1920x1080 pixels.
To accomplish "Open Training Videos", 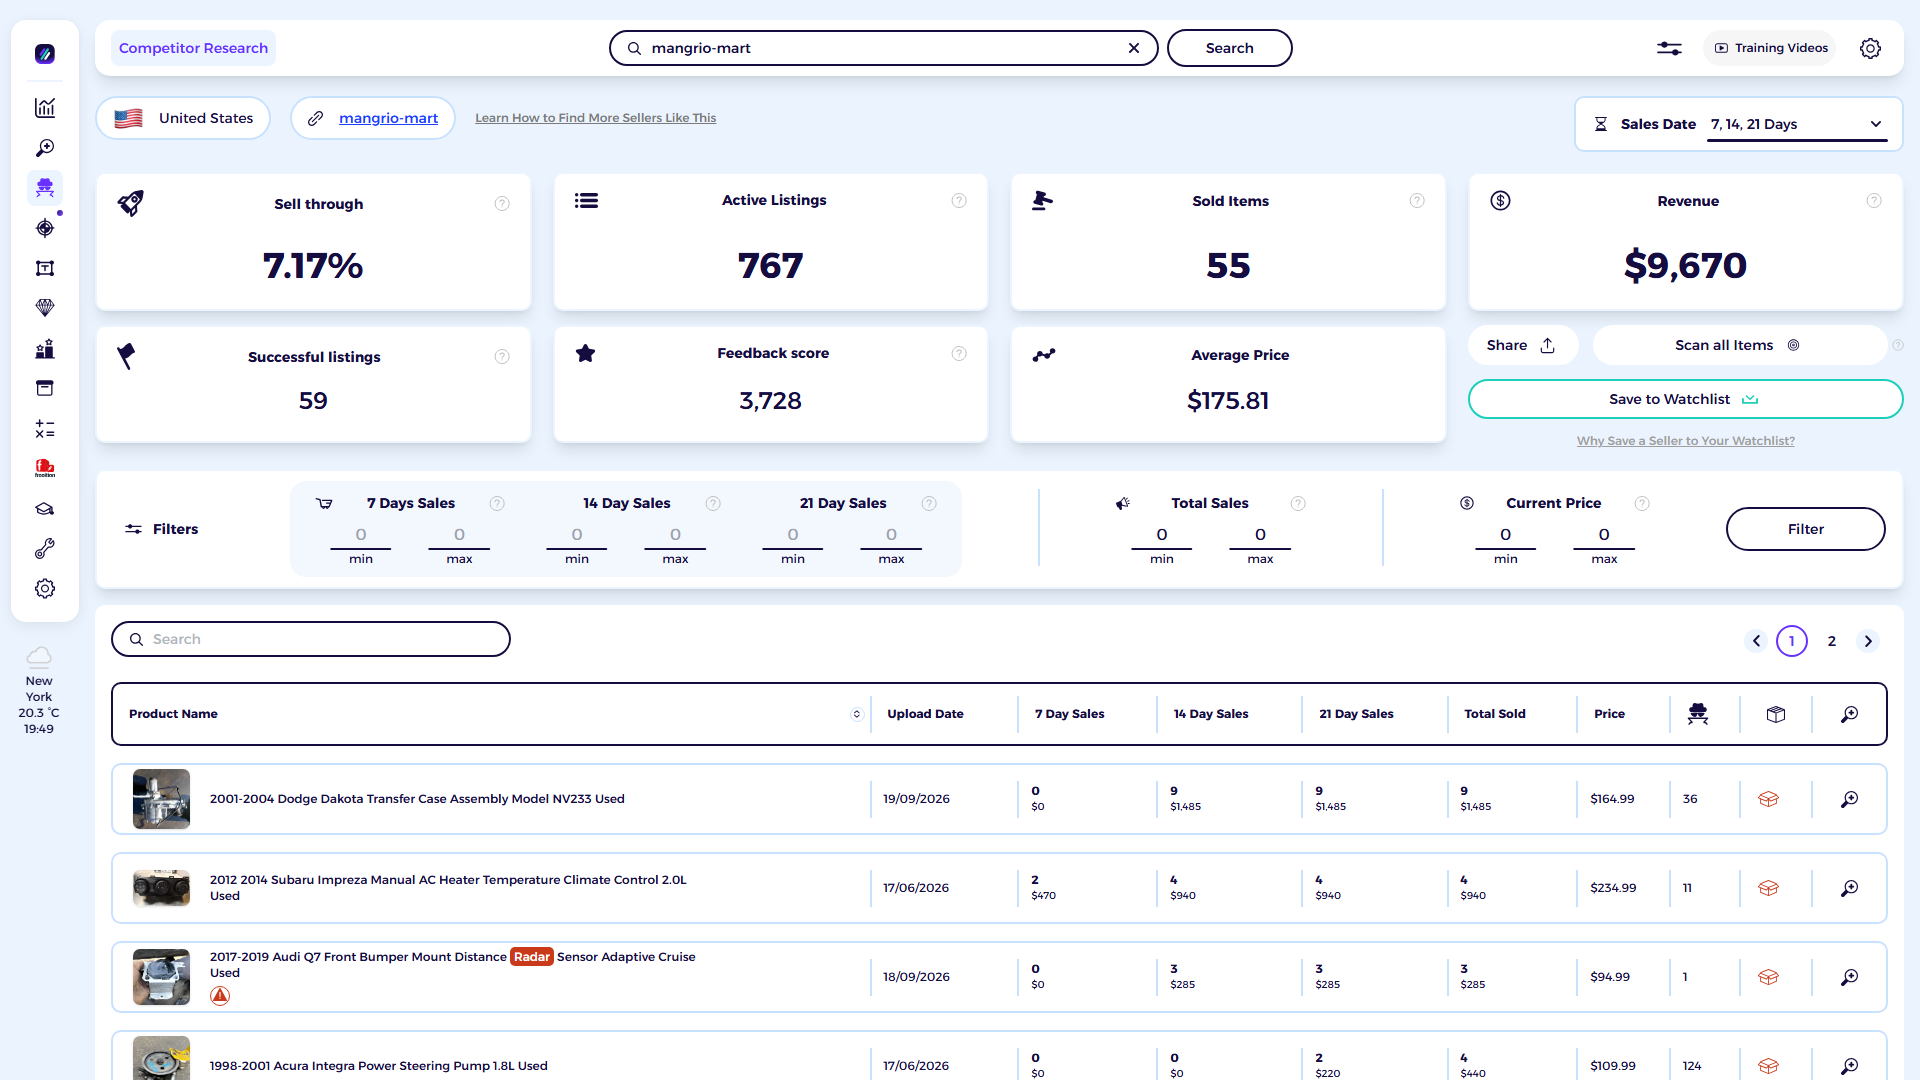I will coord(1770,48).
